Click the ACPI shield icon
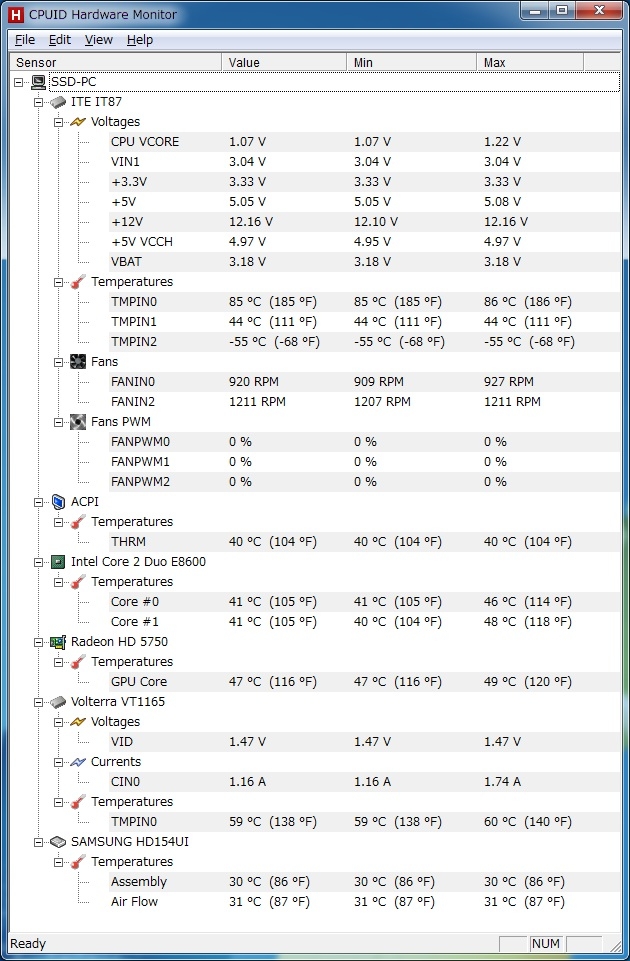The width and height of the screenshot is (630, 961). point(58,502)
